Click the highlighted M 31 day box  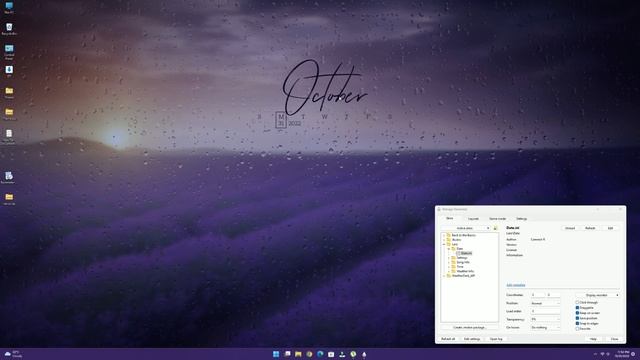click(x=281, y=120)
